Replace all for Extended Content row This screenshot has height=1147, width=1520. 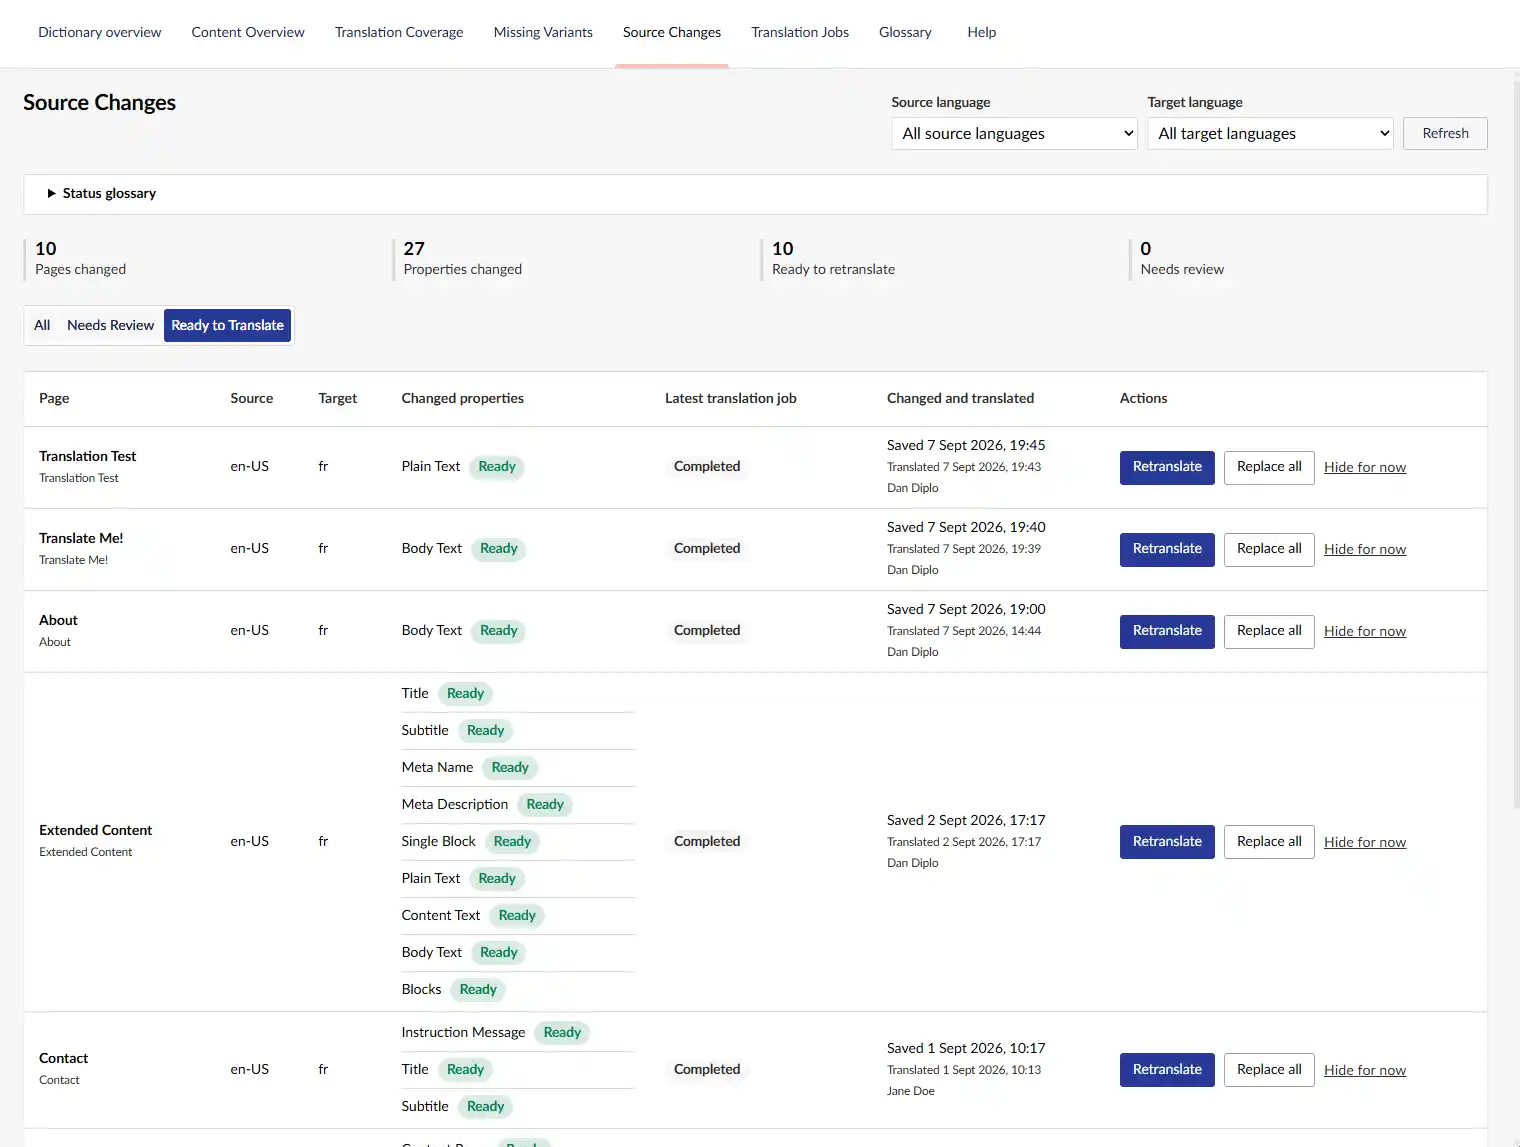coord(1269,842)
